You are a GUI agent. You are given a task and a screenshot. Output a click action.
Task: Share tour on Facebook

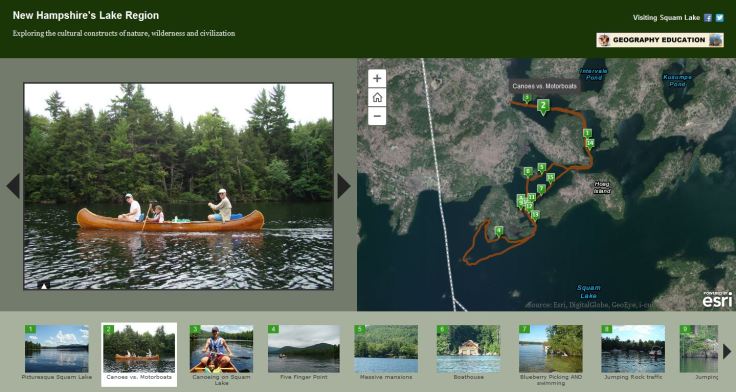pyautogui.click(x=707, y=18)
